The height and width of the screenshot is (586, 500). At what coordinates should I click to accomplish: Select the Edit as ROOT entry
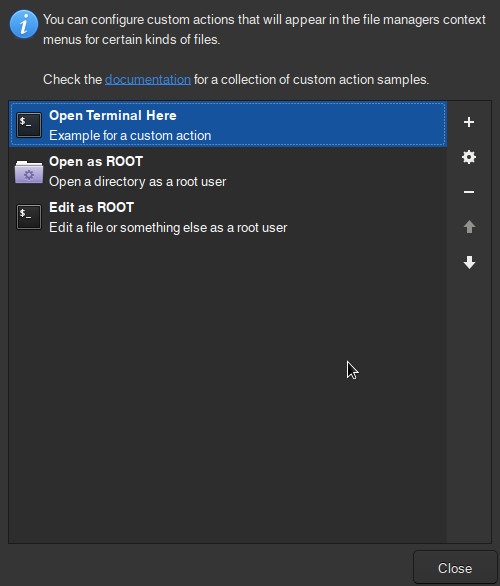pyautogui.click(x=228, y=217)
